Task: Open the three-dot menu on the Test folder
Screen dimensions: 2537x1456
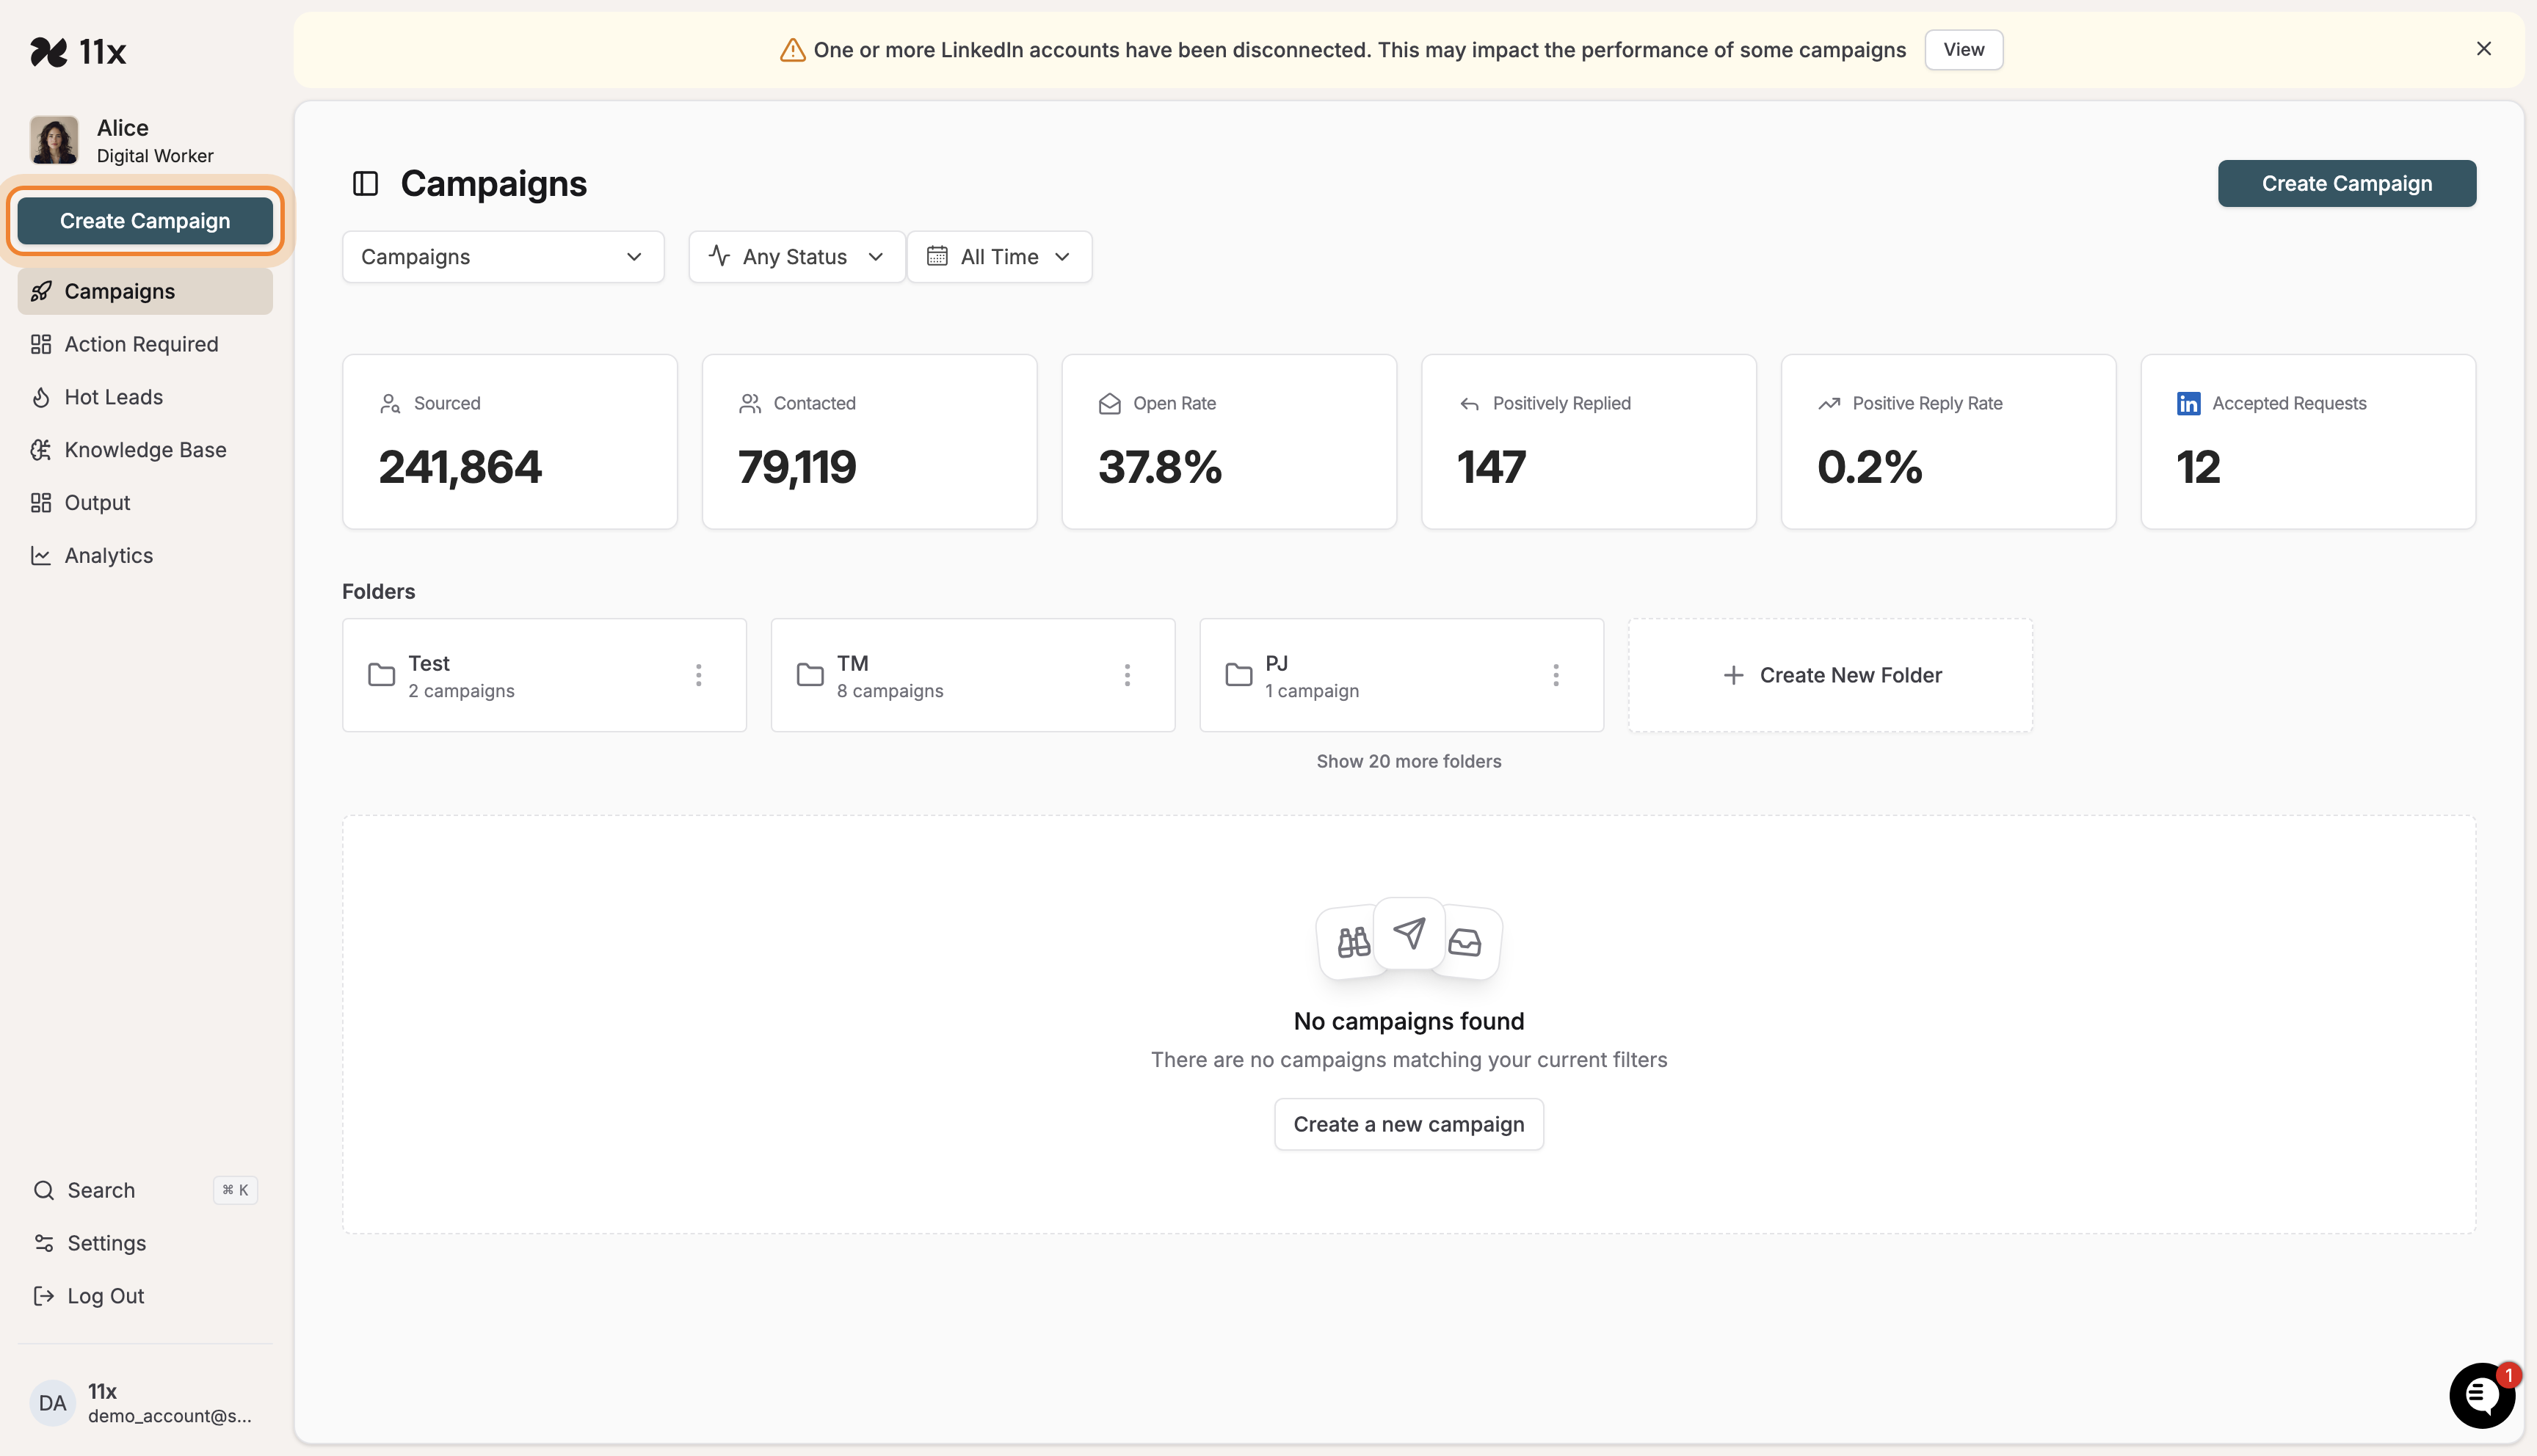Action: tap(698, 674)
